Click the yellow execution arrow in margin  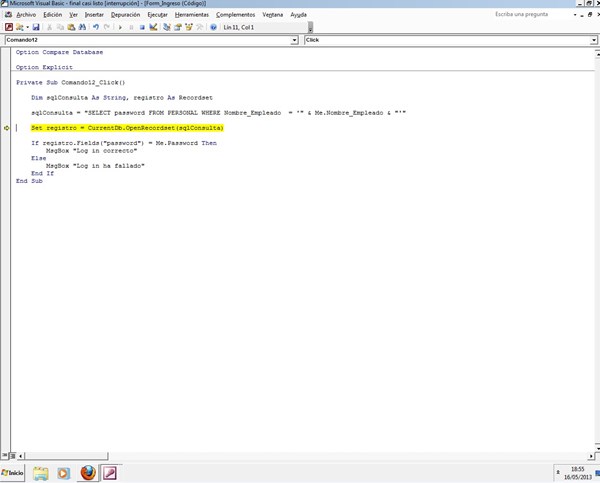click(6, 128)
